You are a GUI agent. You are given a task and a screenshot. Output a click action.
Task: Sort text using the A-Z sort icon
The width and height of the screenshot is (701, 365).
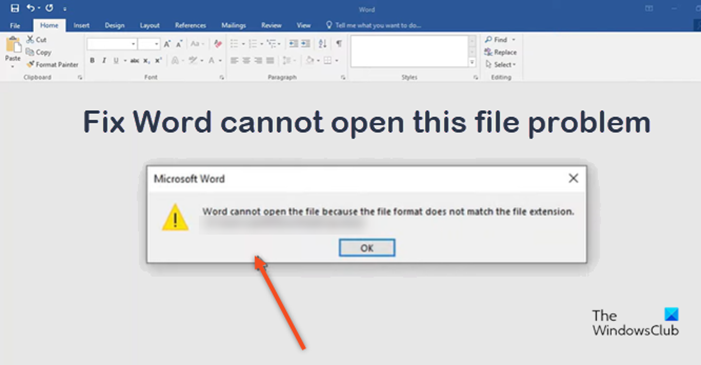(x=322, y=44)
